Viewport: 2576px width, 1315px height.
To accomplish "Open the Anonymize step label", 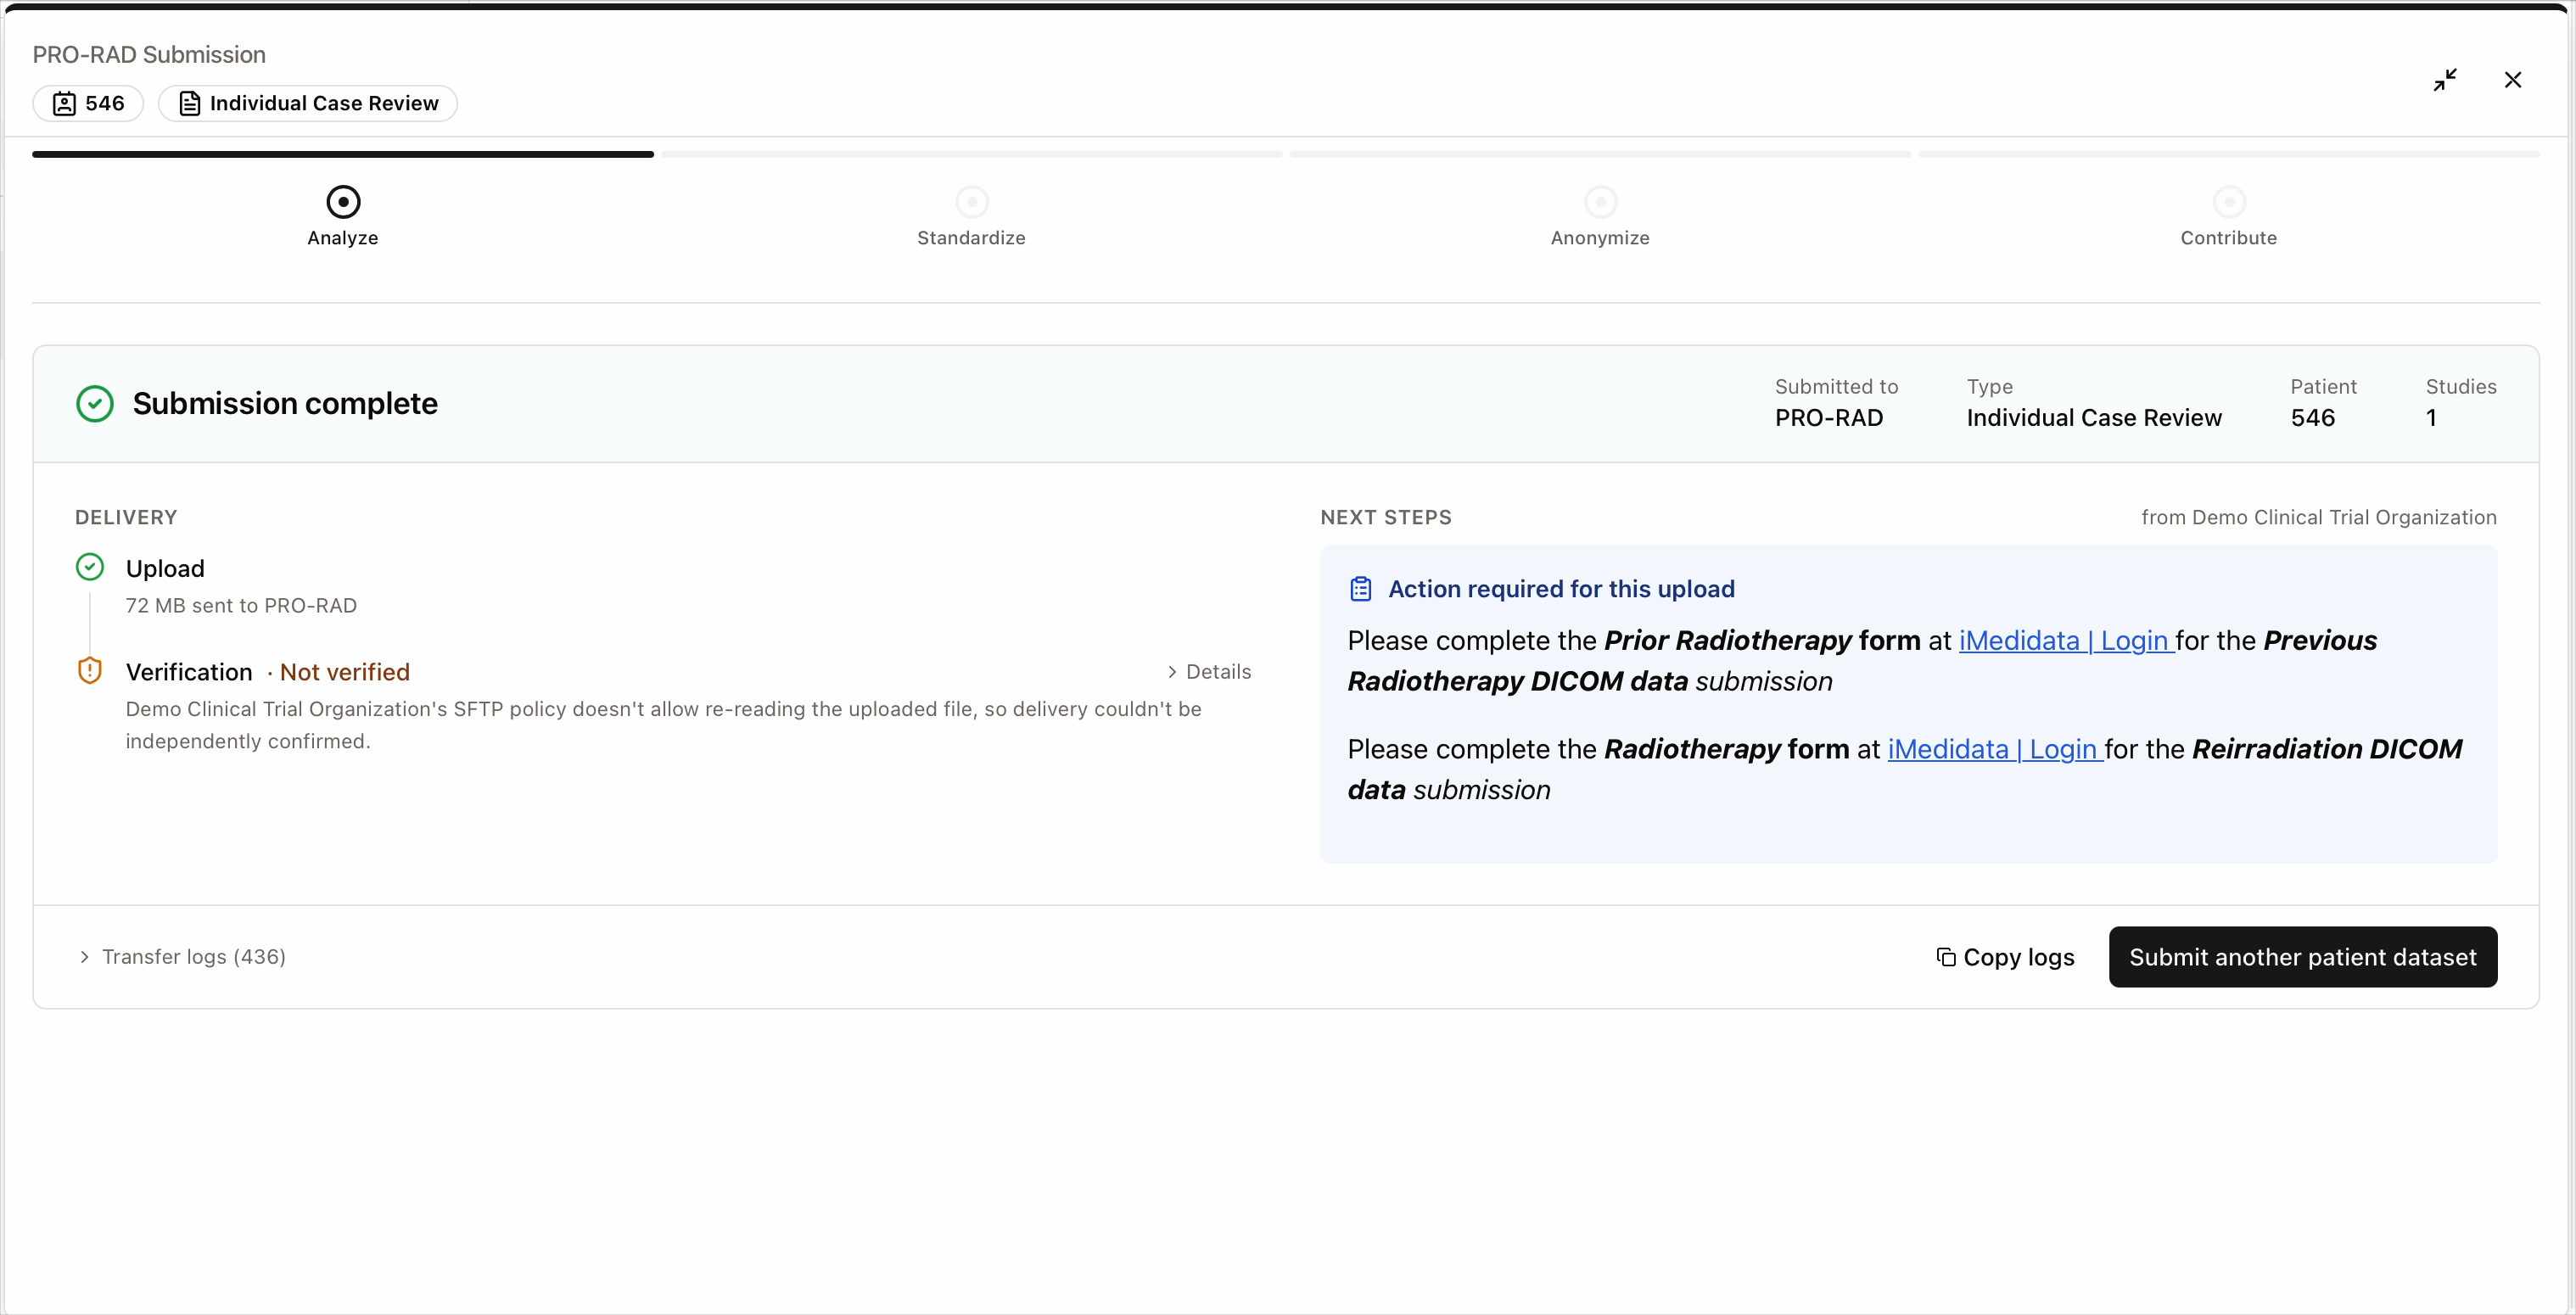I will click(x=1601, y=238).
